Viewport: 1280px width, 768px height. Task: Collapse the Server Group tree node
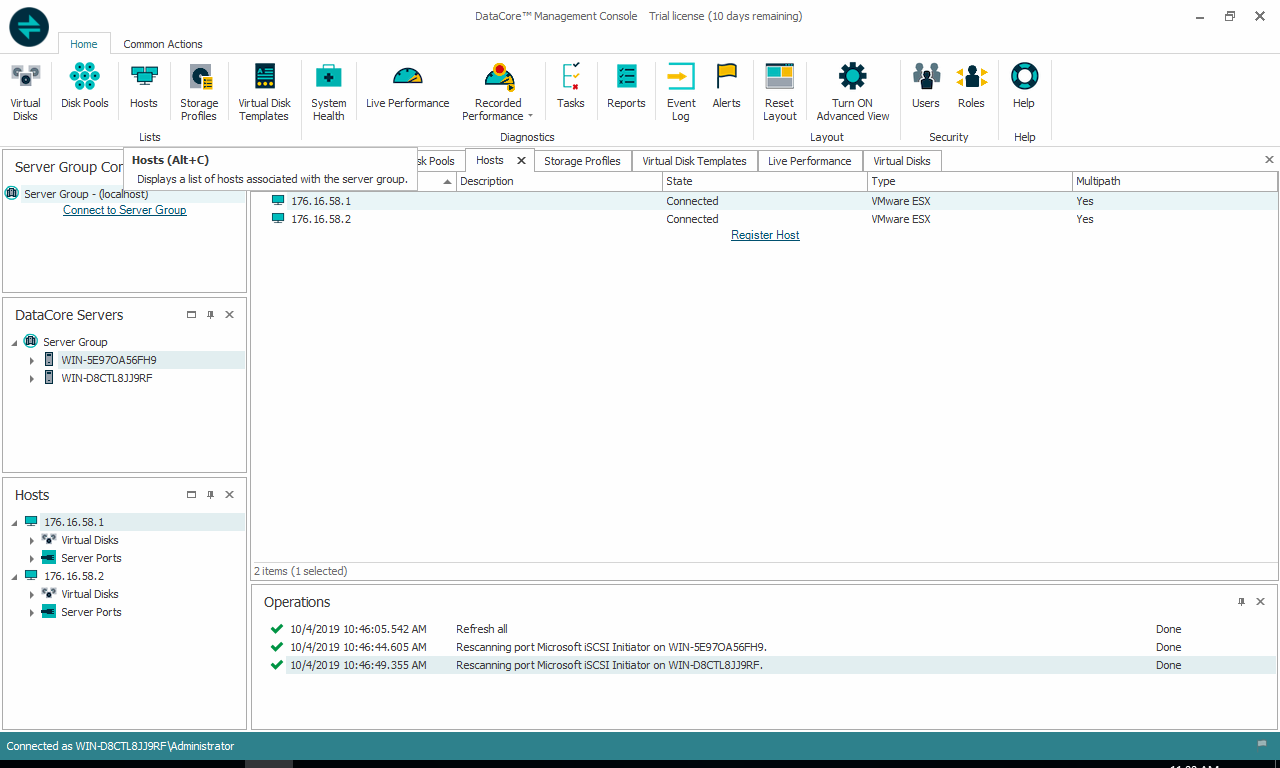click(x=14, y=342)
